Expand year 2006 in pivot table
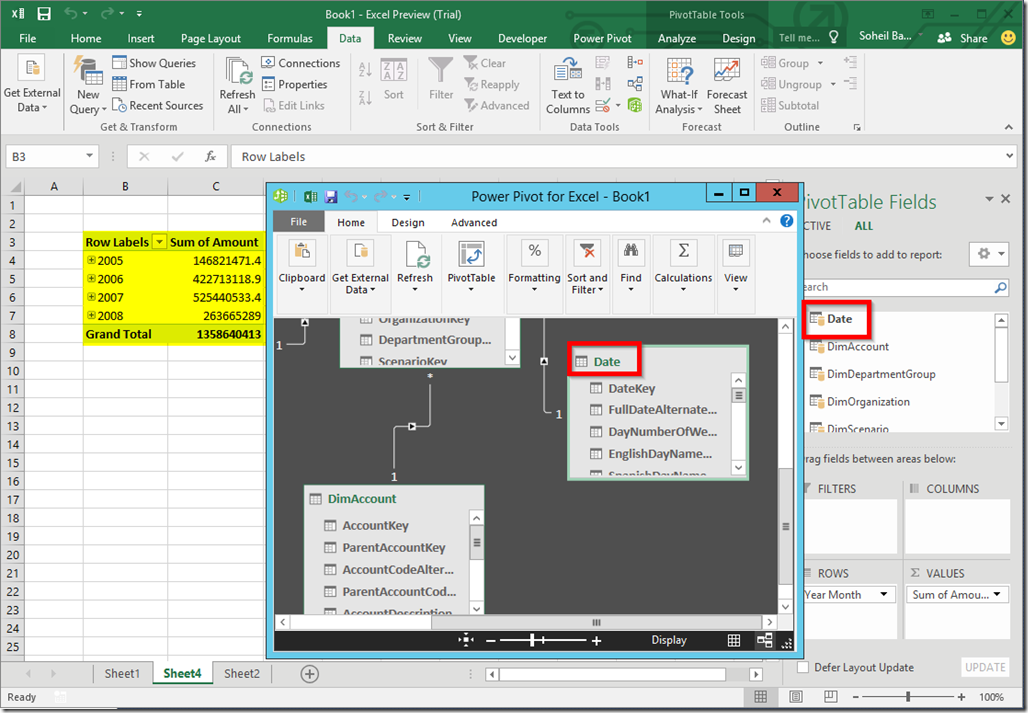Image resolution: width=1028 pixels, height=713 pixels. tap(91, 278)
